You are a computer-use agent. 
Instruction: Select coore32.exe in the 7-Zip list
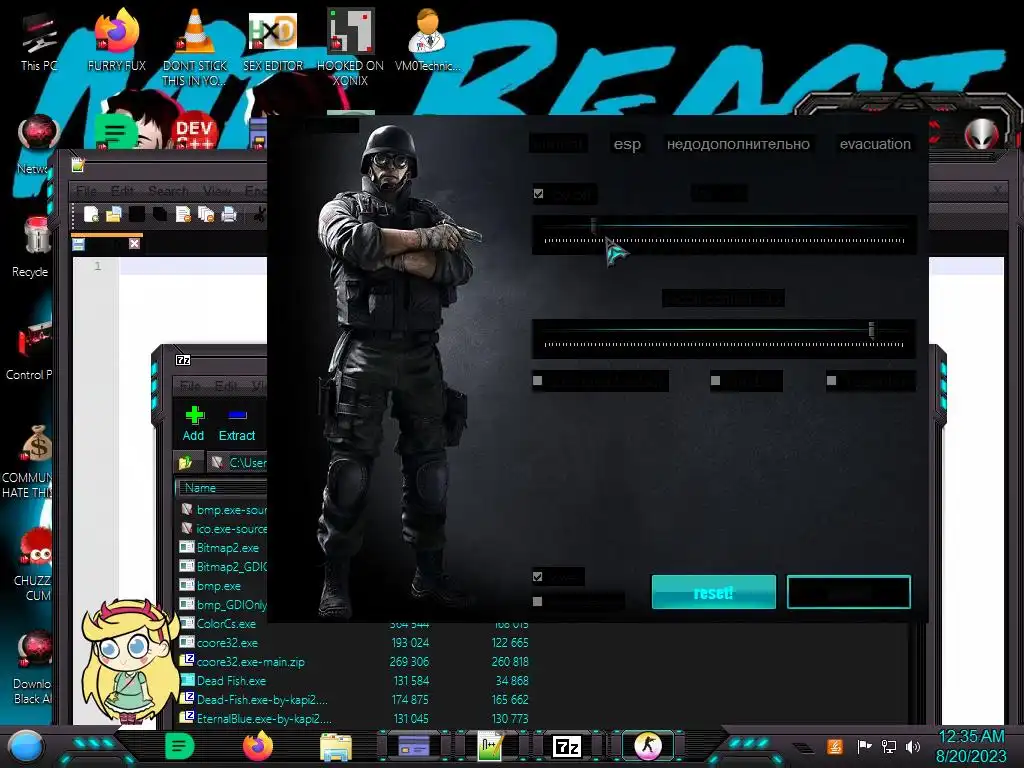(227, 643)
